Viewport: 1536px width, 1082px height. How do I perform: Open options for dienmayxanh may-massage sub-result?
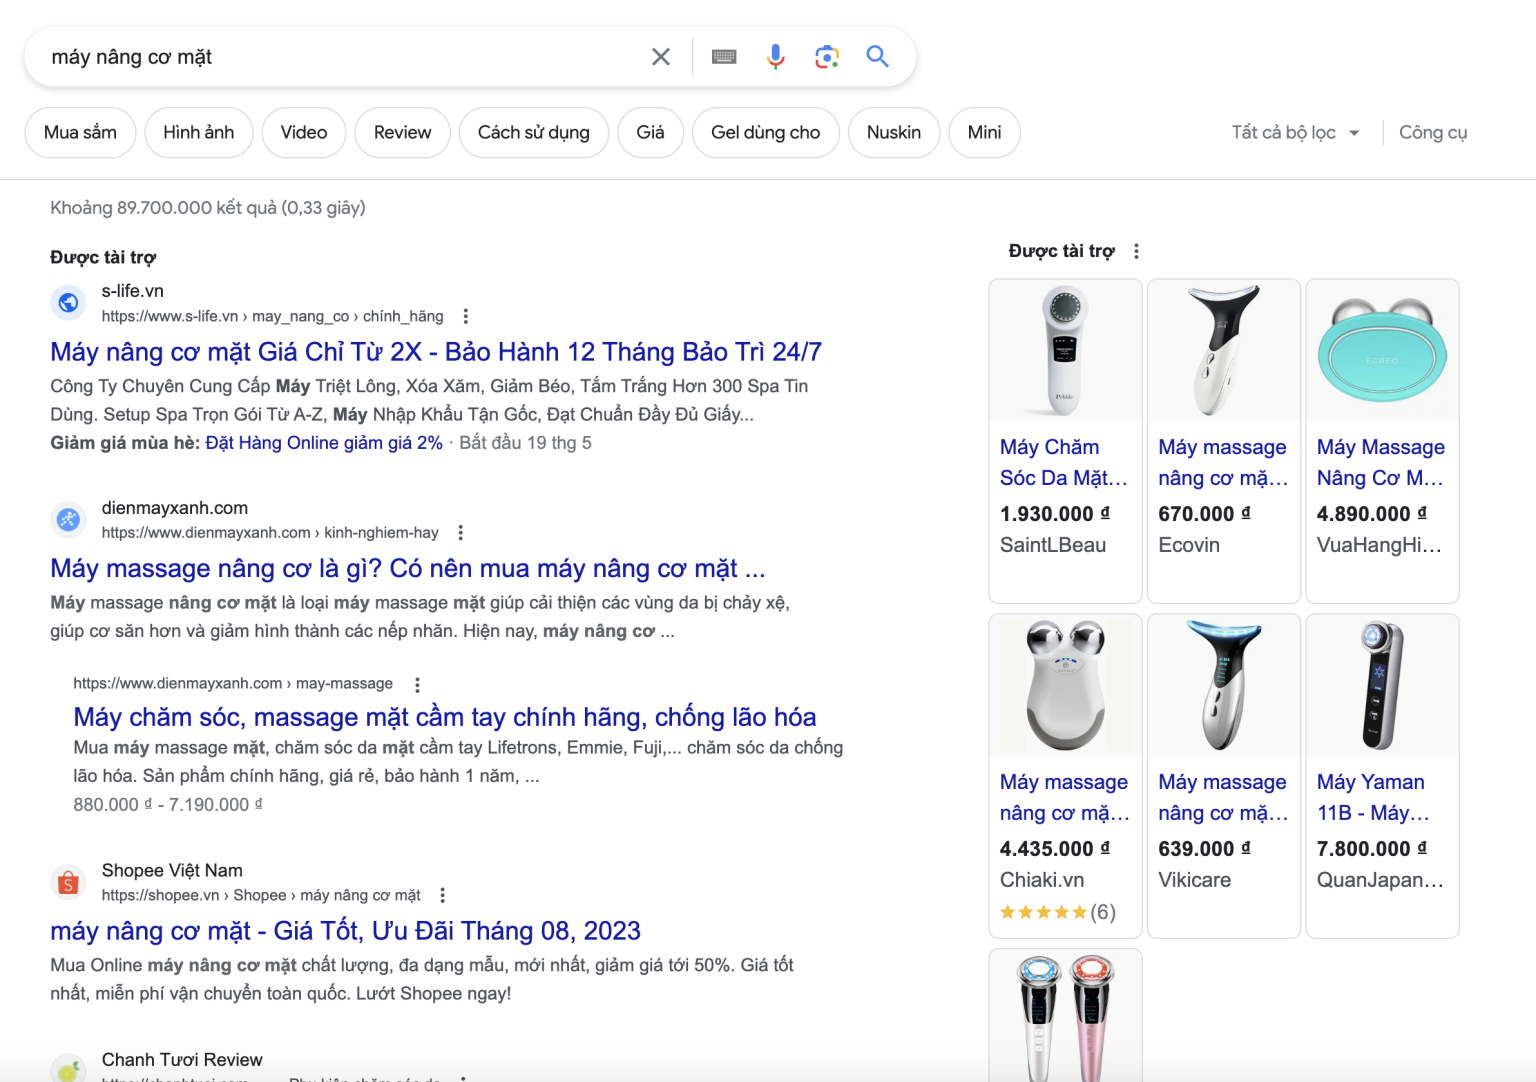(417, 684)
